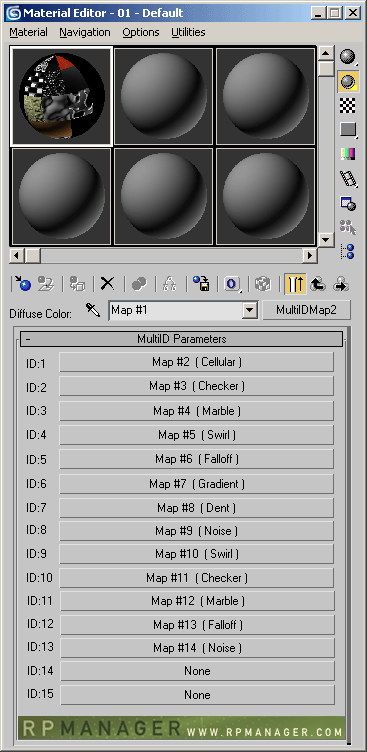This screenshot has height=752, width=367.
Task: Toggle Video Color Check icon
Action: (x=348, y=154)
